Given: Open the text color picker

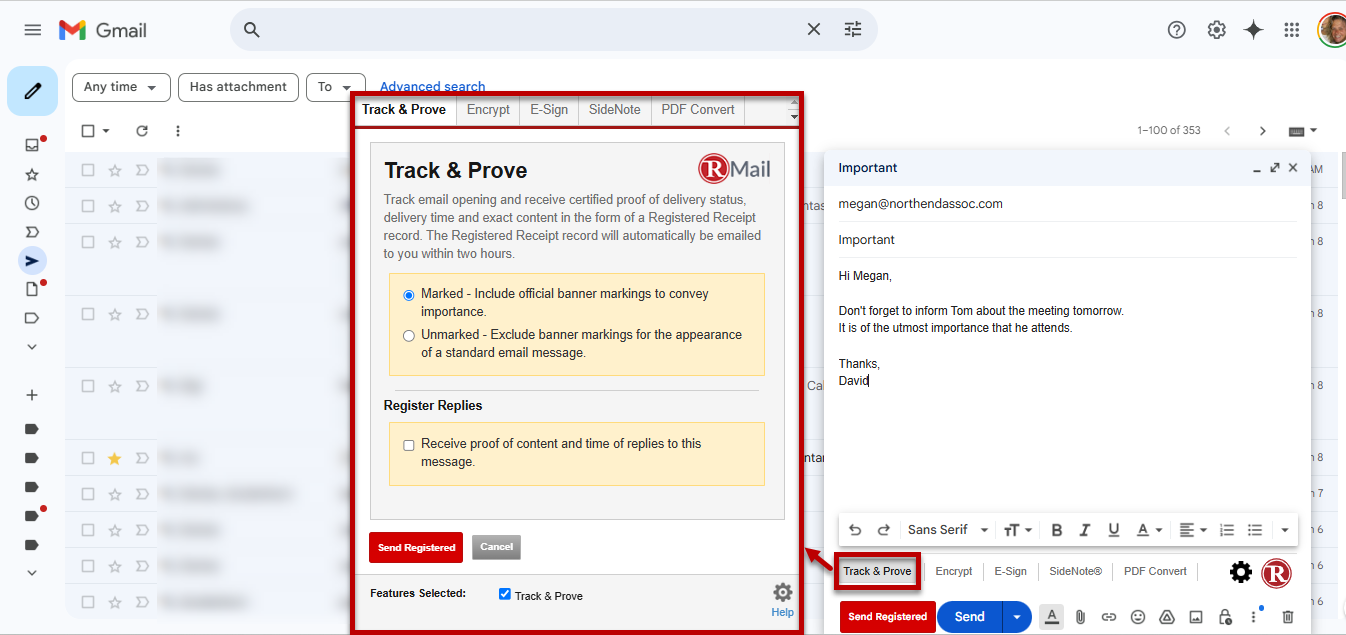Looking at the screenshot, I should point(1149,530).
